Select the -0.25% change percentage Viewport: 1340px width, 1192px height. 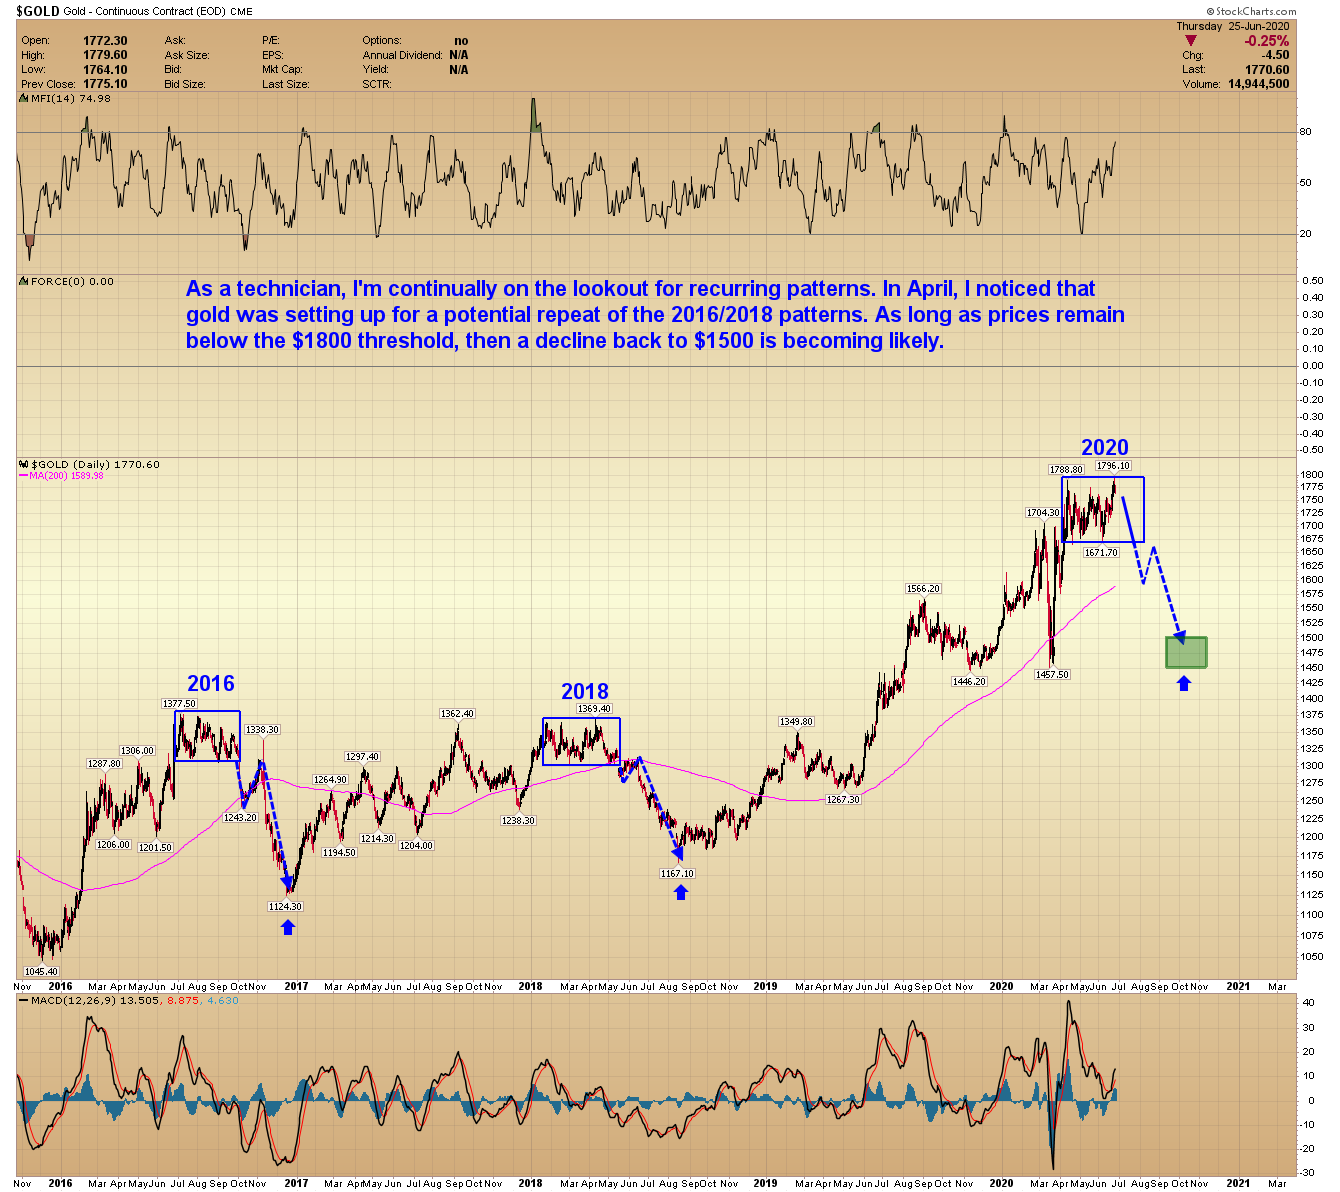1267,41
